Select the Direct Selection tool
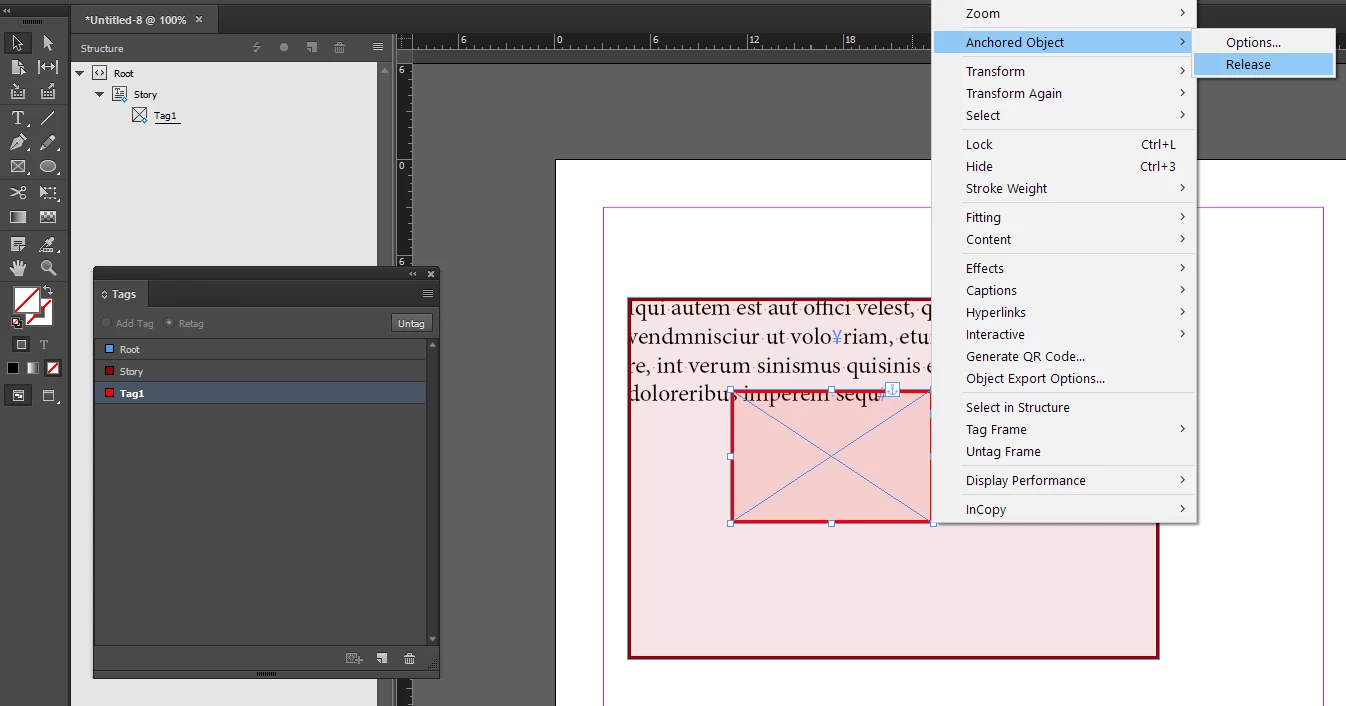The image size is (1346, 706). 48,43
